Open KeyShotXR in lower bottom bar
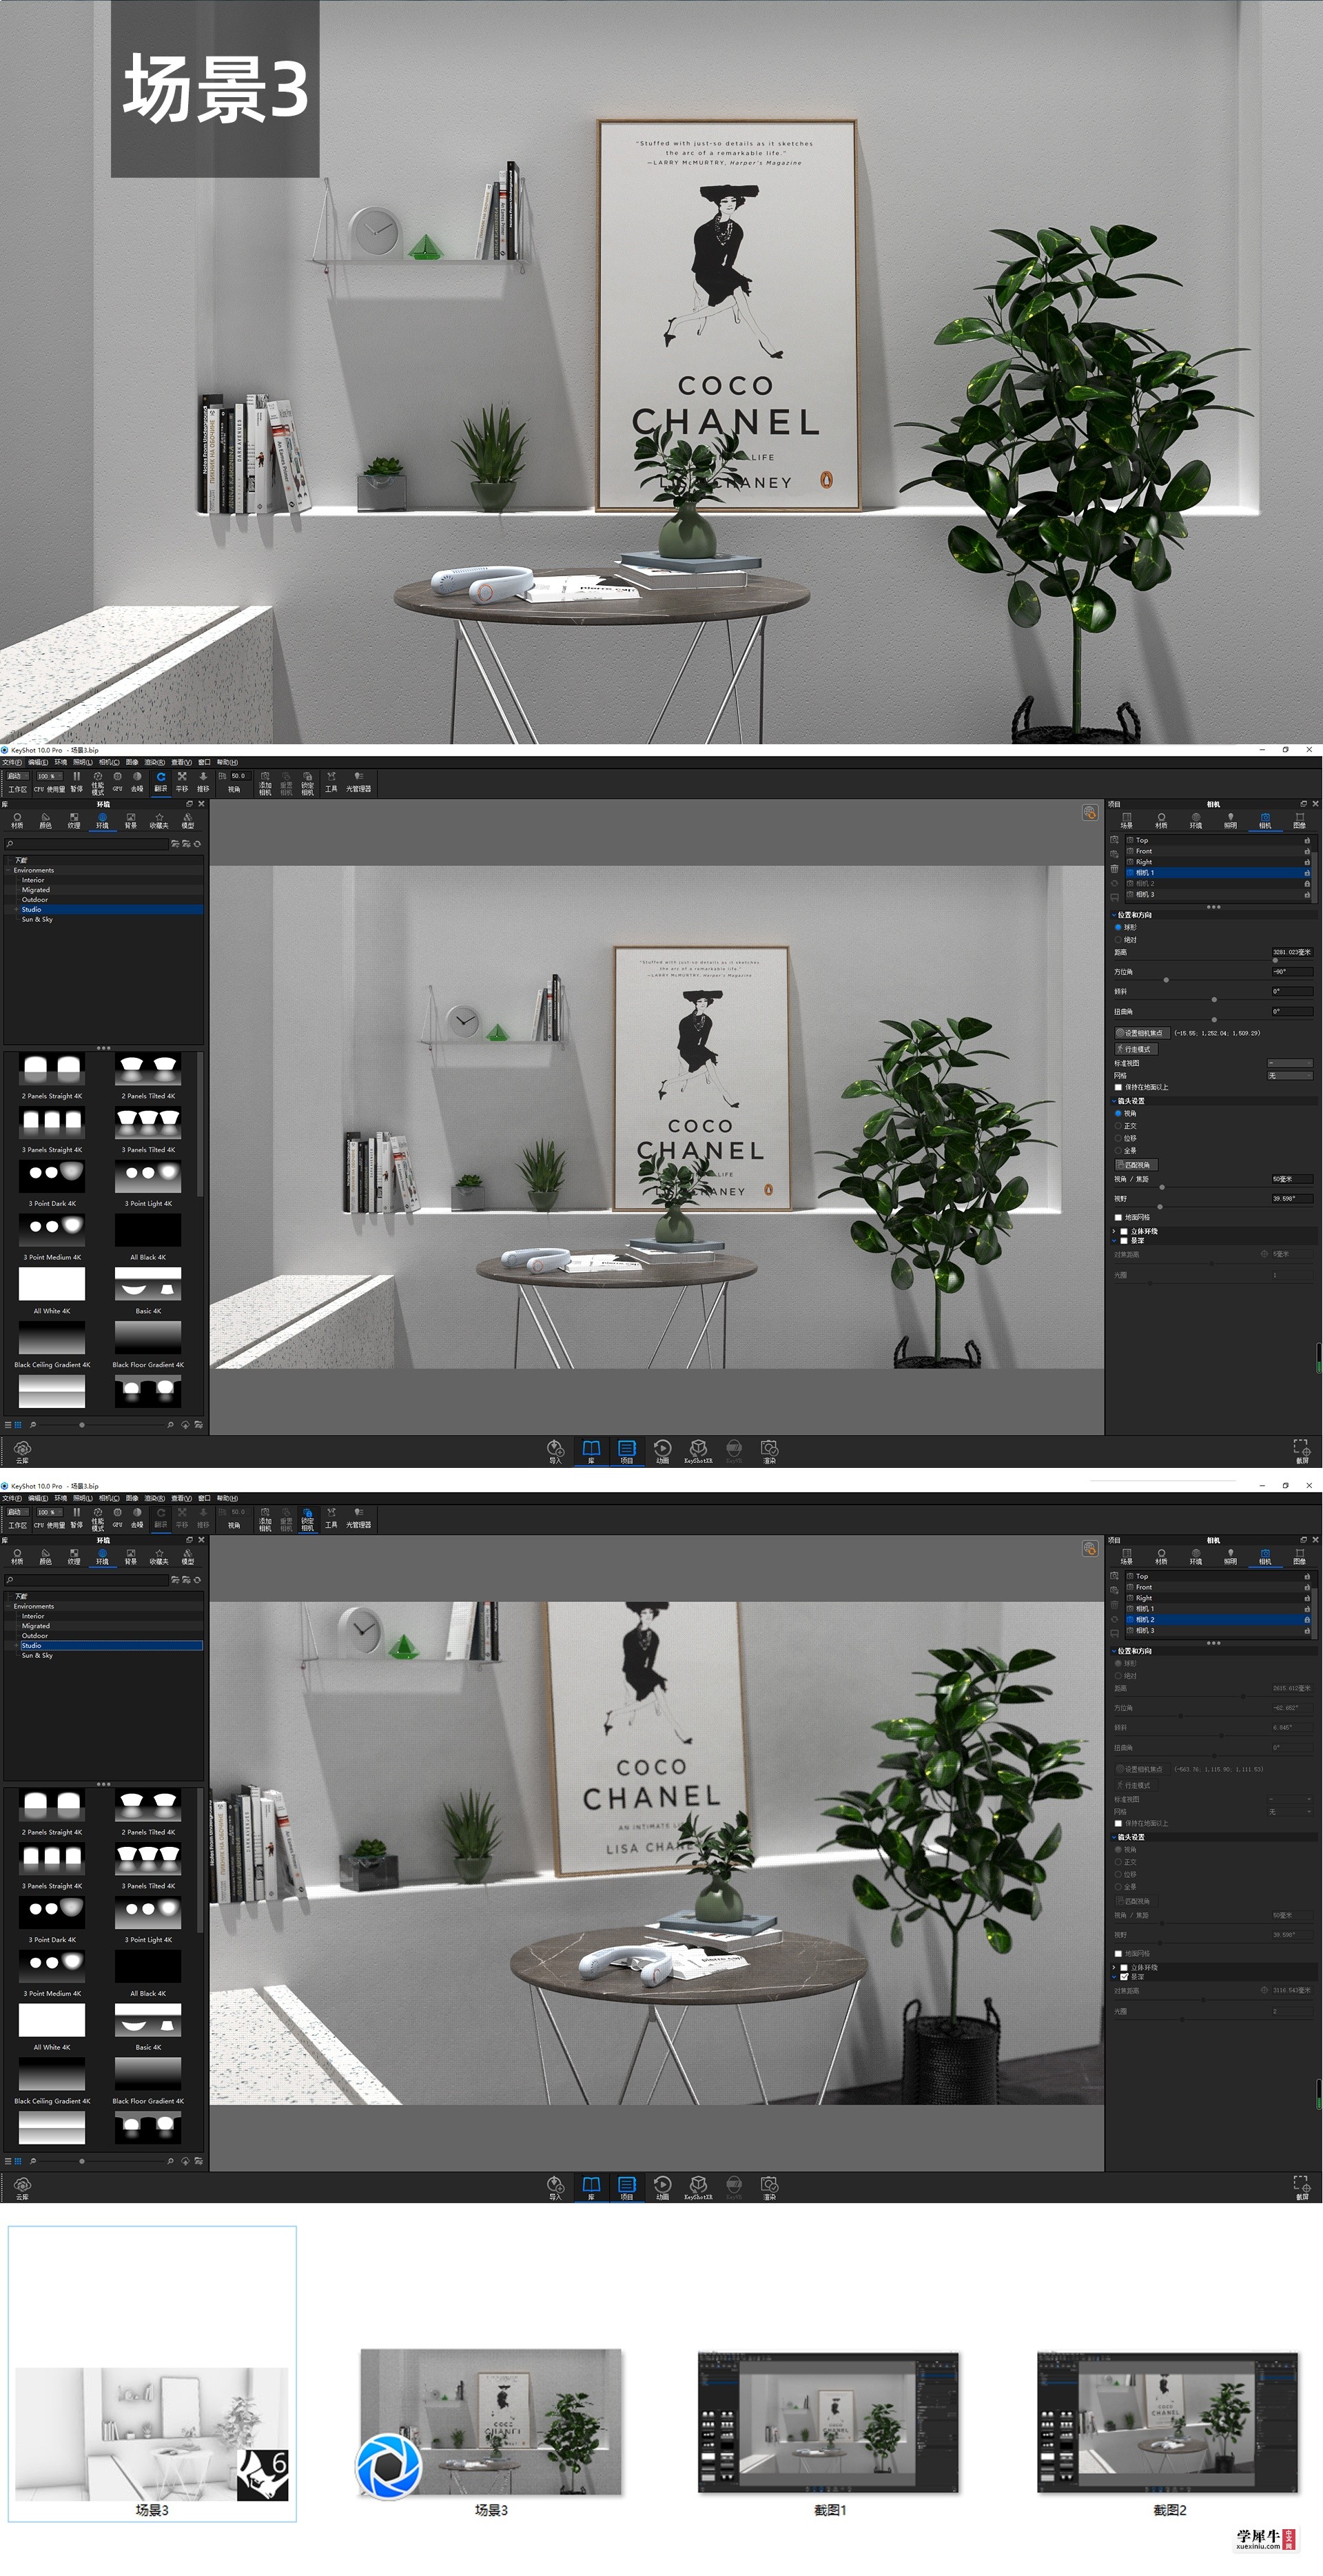Viewport: 1323px width, 2576px height. (698, 2187)
